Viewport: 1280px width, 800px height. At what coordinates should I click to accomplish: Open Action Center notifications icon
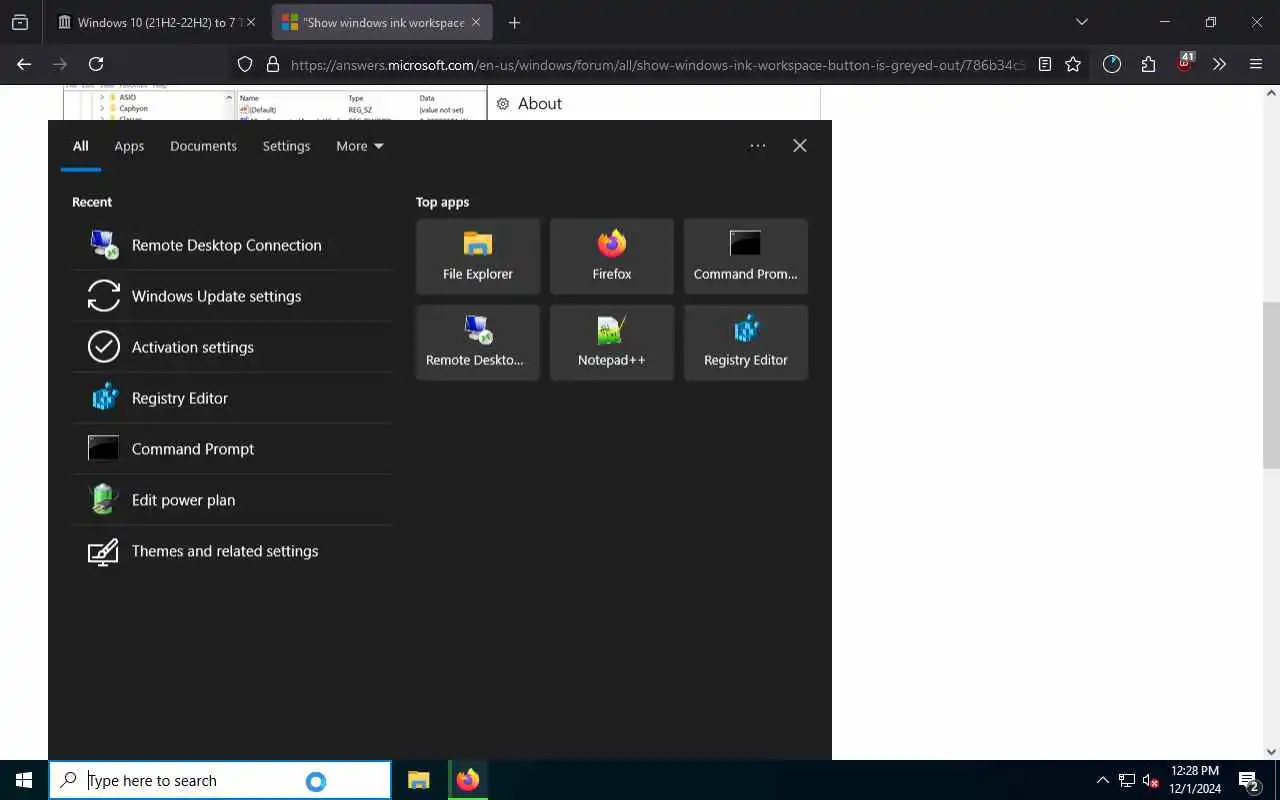[1249, 780]
